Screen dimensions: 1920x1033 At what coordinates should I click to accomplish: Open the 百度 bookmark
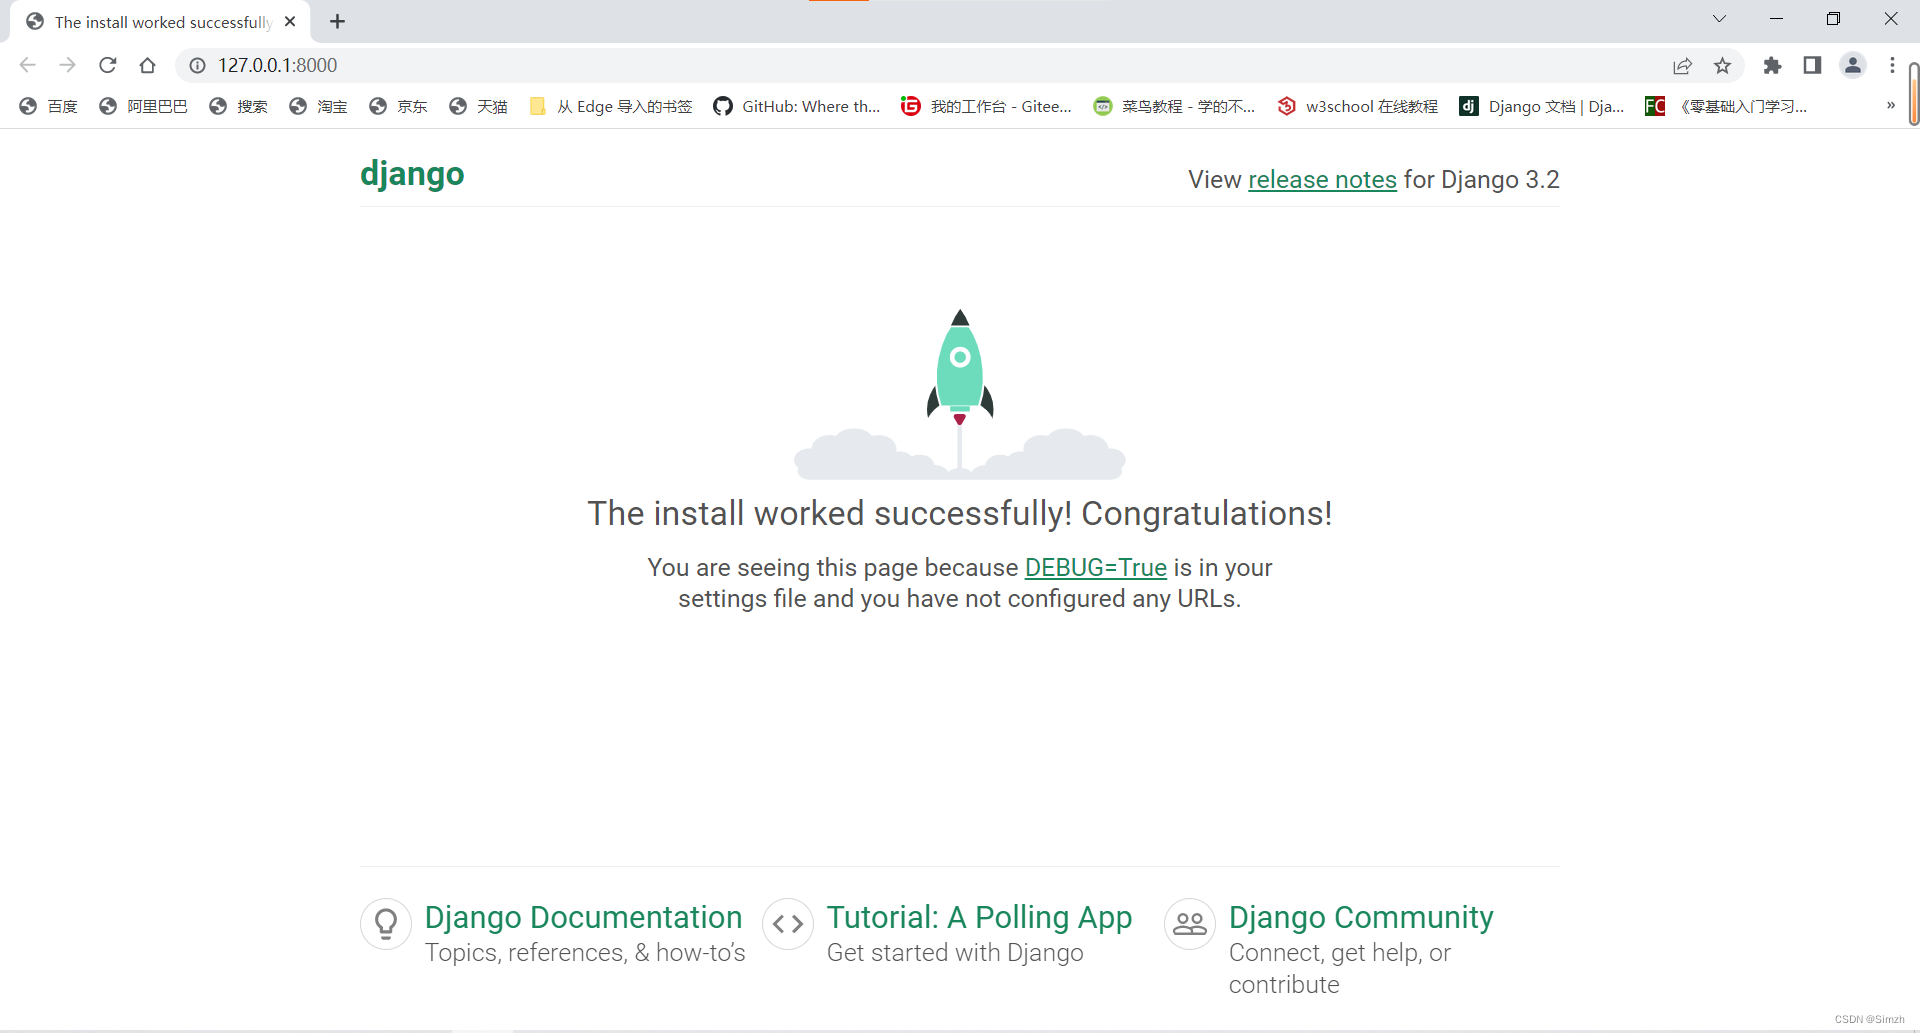pyautogui.click(x=48, y=106)
